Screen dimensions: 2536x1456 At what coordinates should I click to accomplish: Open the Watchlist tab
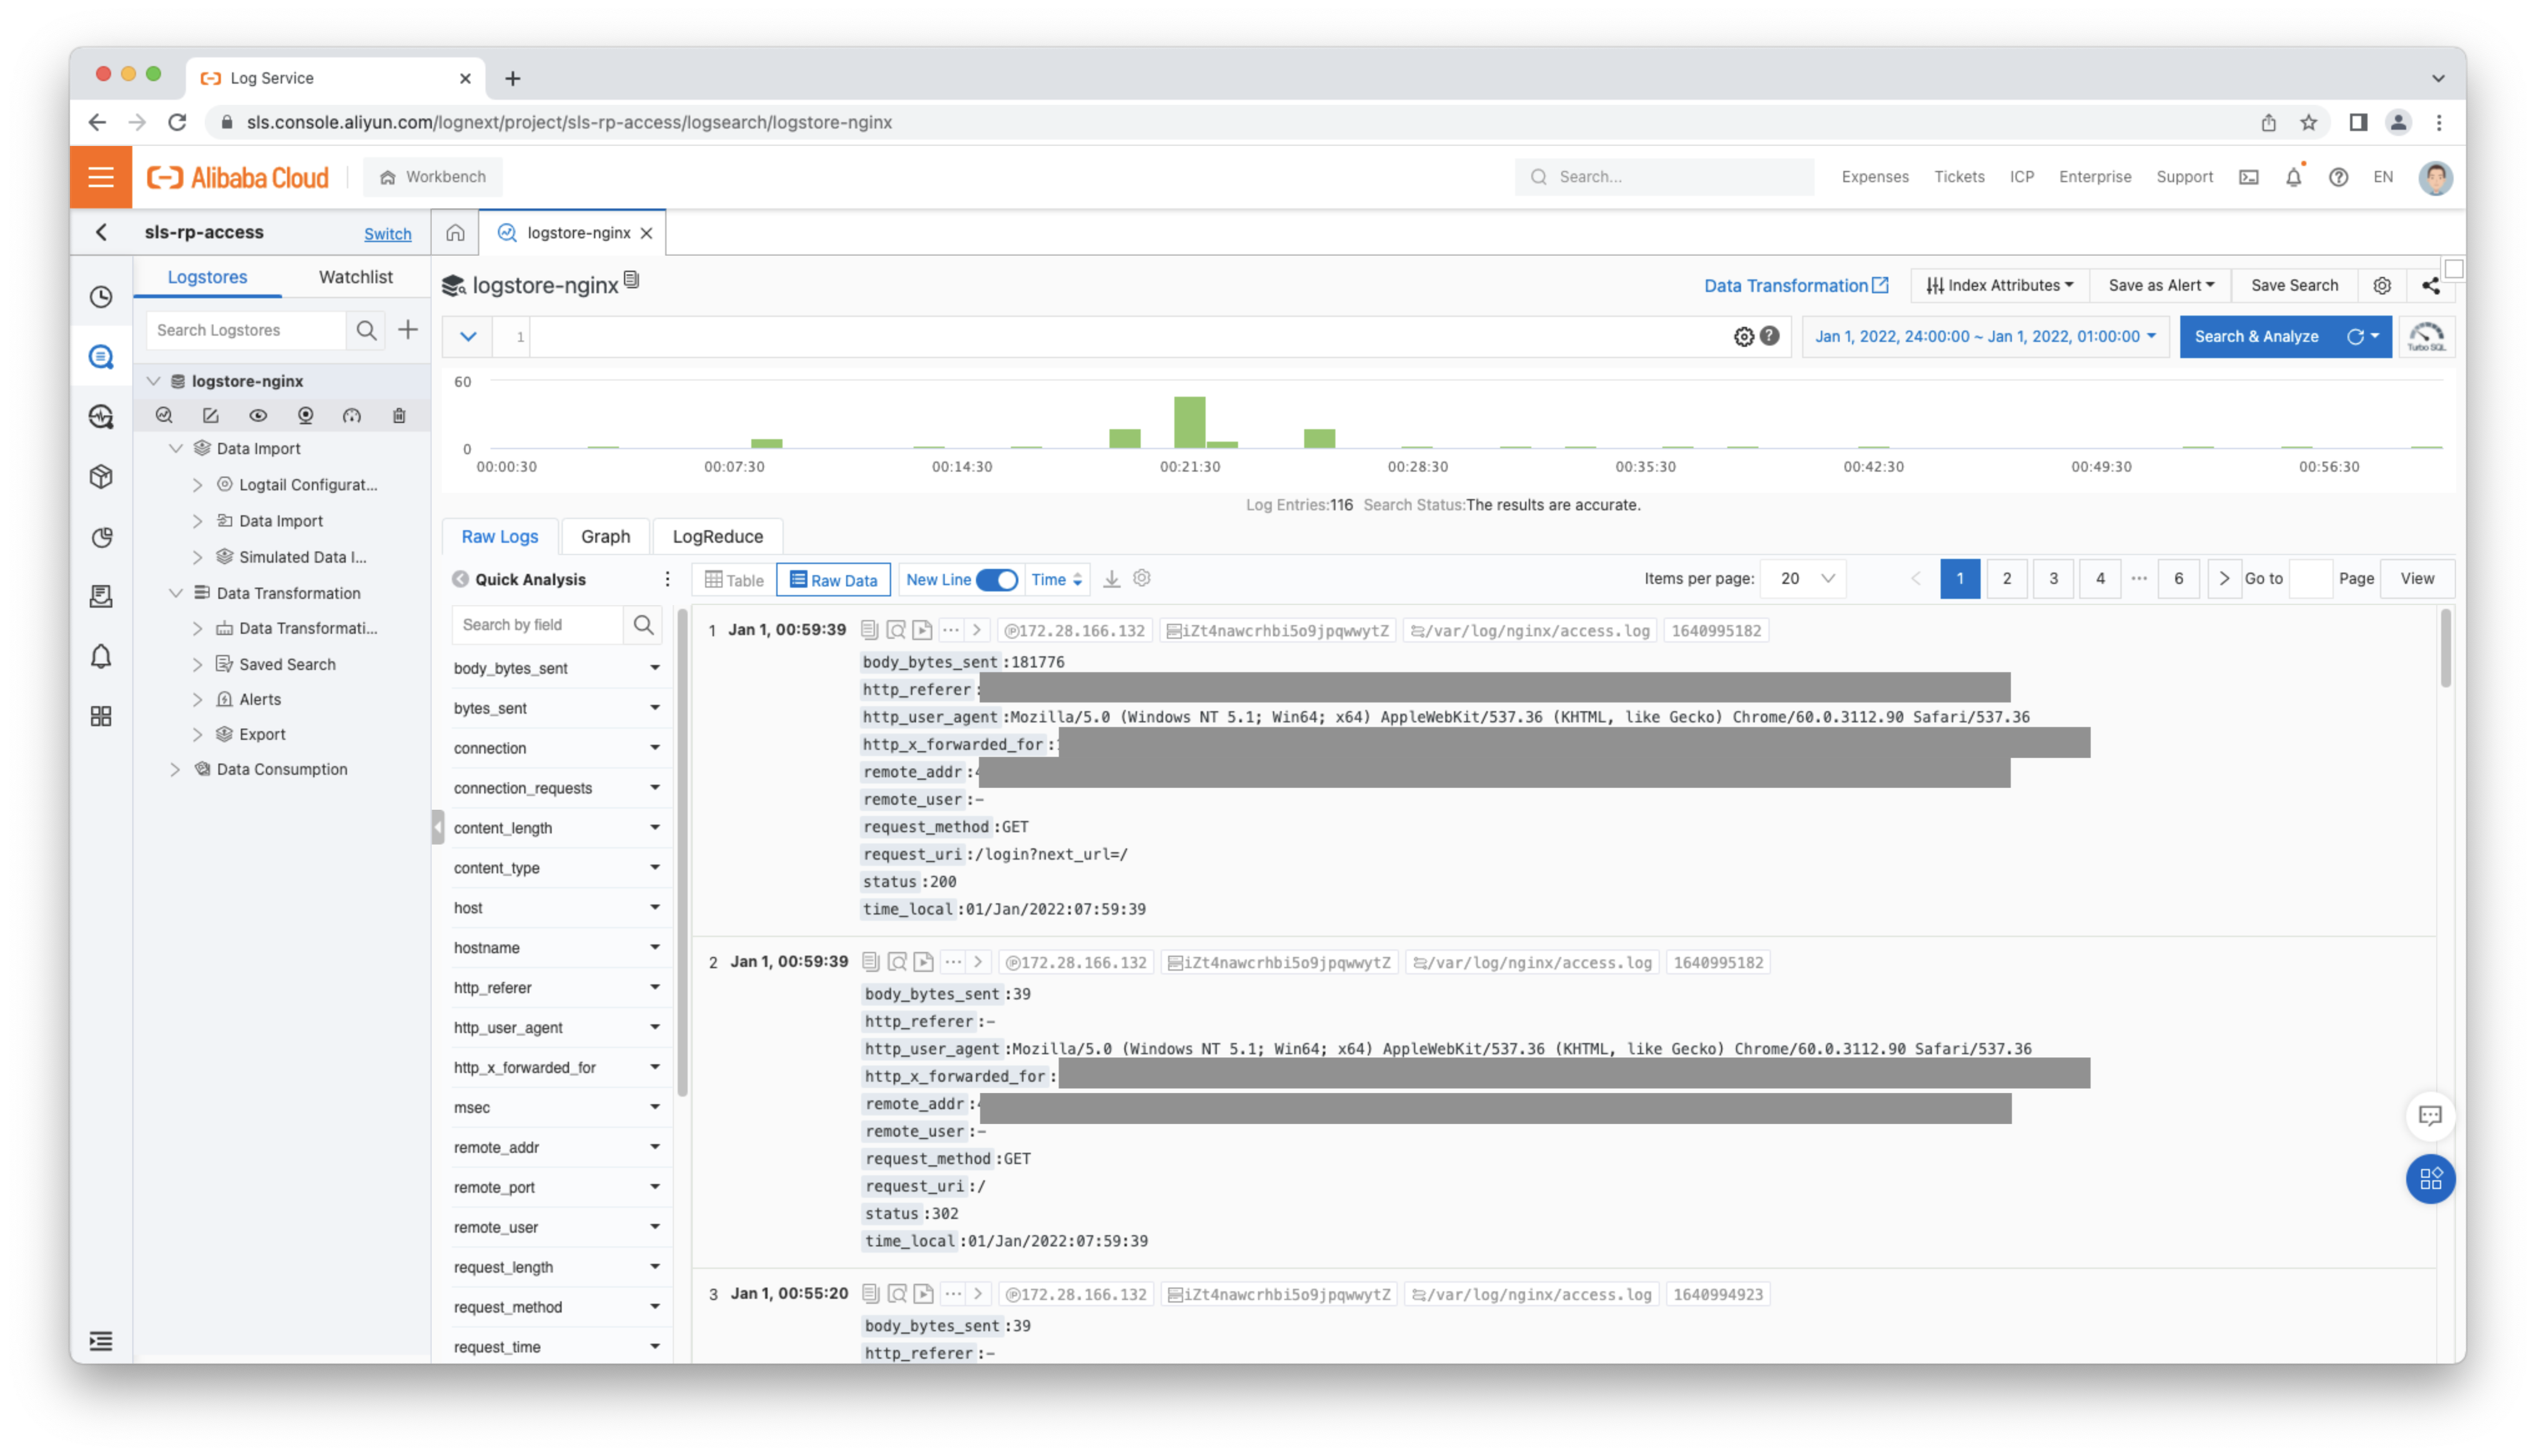355,277
